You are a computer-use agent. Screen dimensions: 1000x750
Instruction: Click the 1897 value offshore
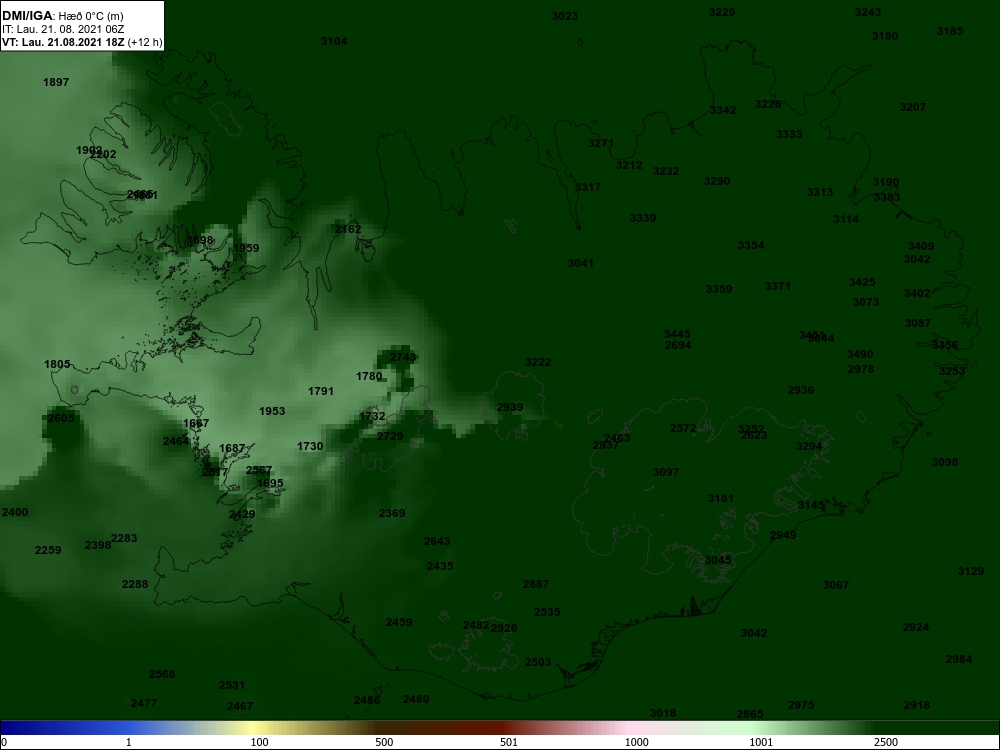coord(56,82)
